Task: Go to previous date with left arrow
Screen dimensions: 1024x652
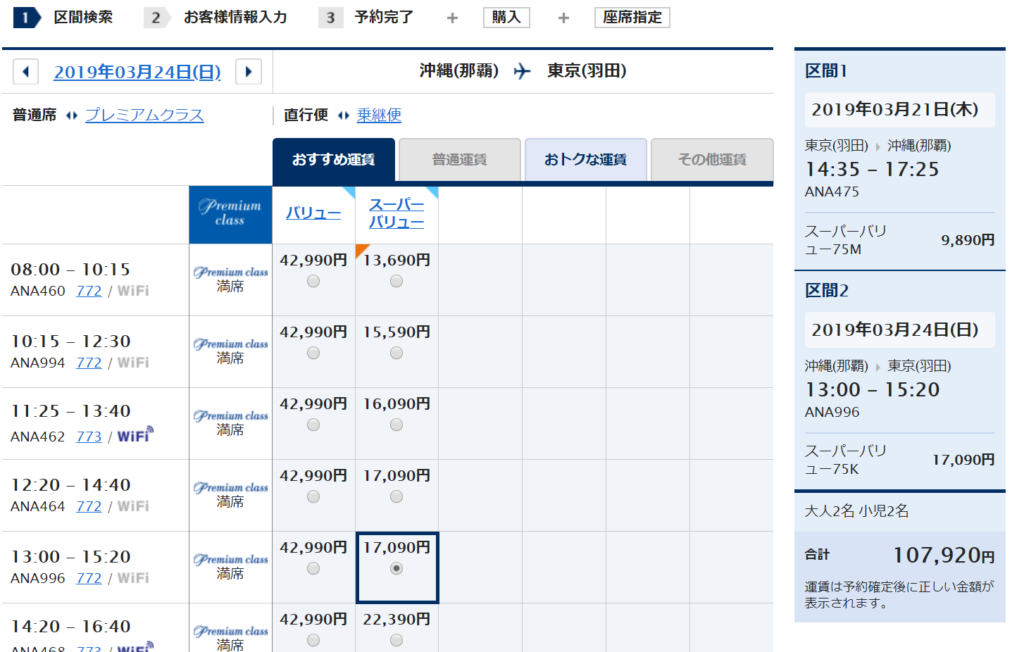Action: [x=26, y=72]
